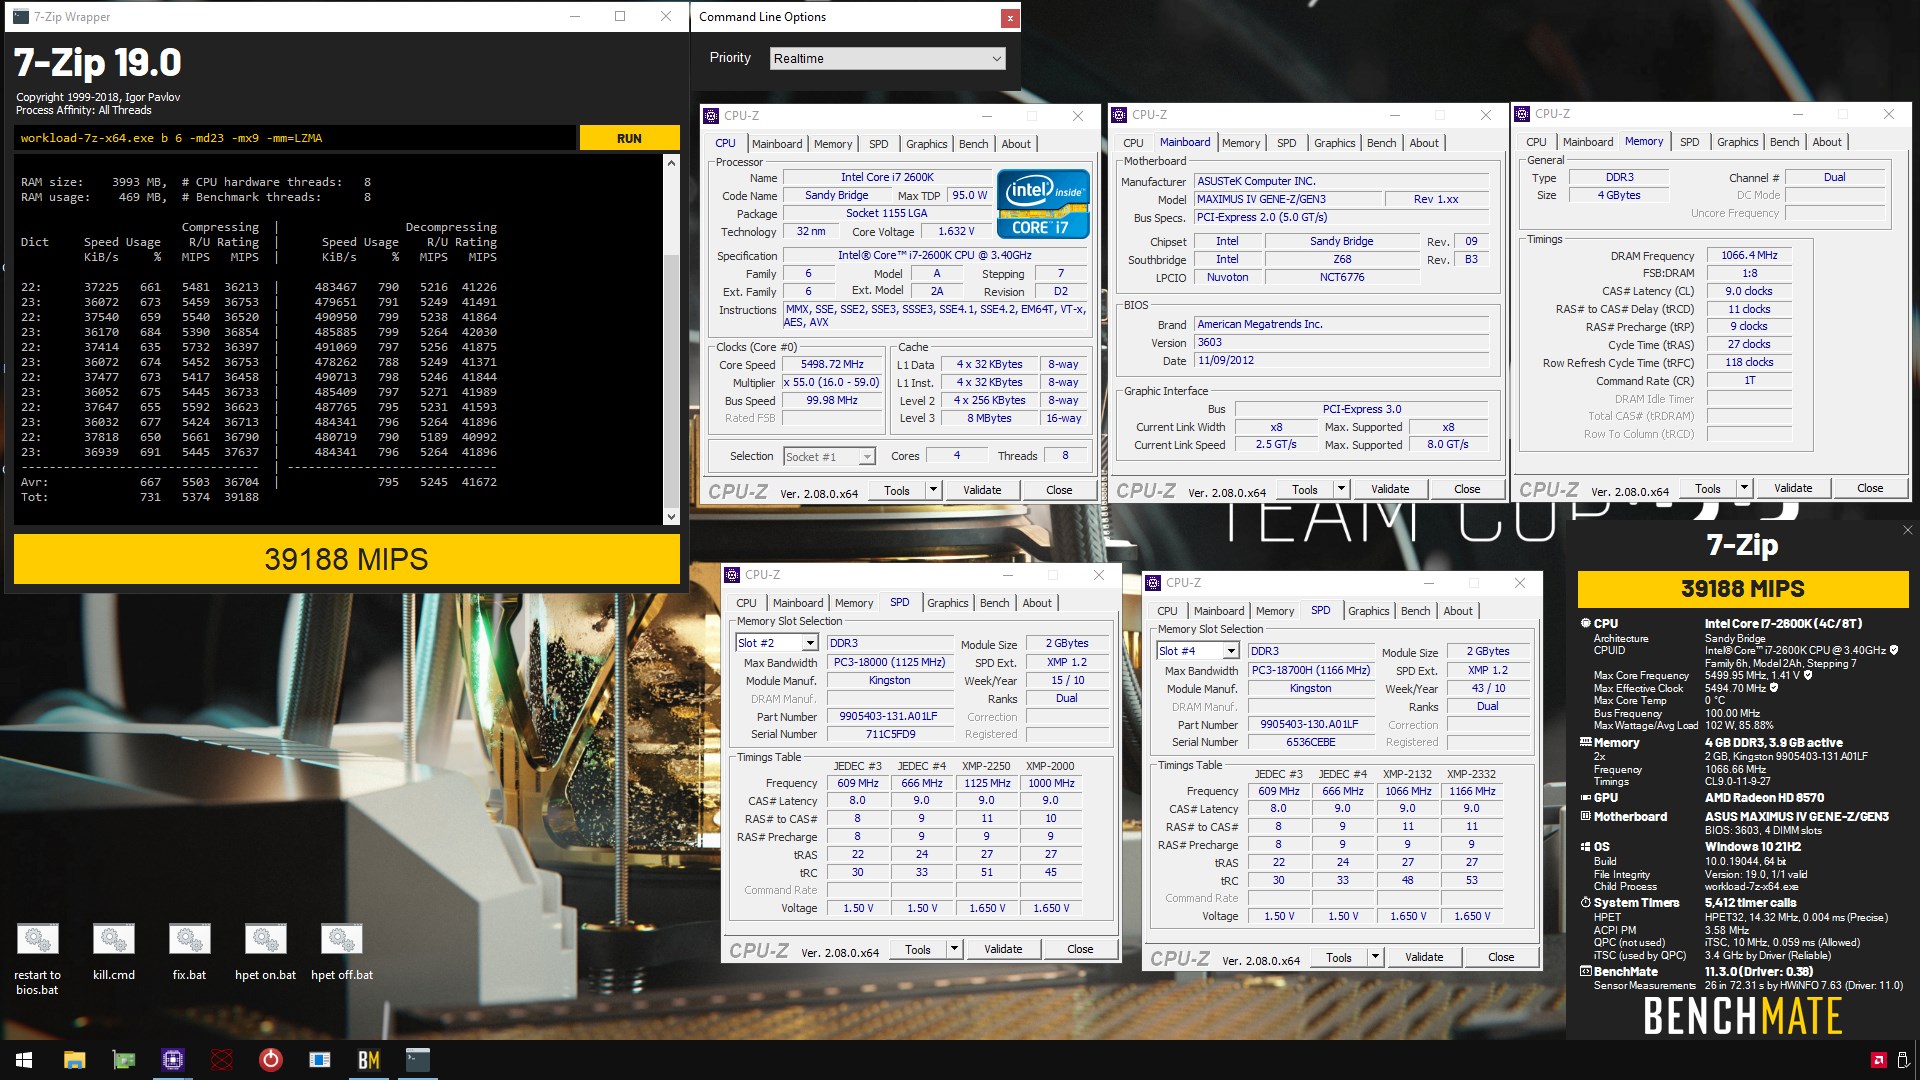Viewport: 1920px width, 1080px height.
Task: Click the yellow RUN button
Action: coord(629,138)
